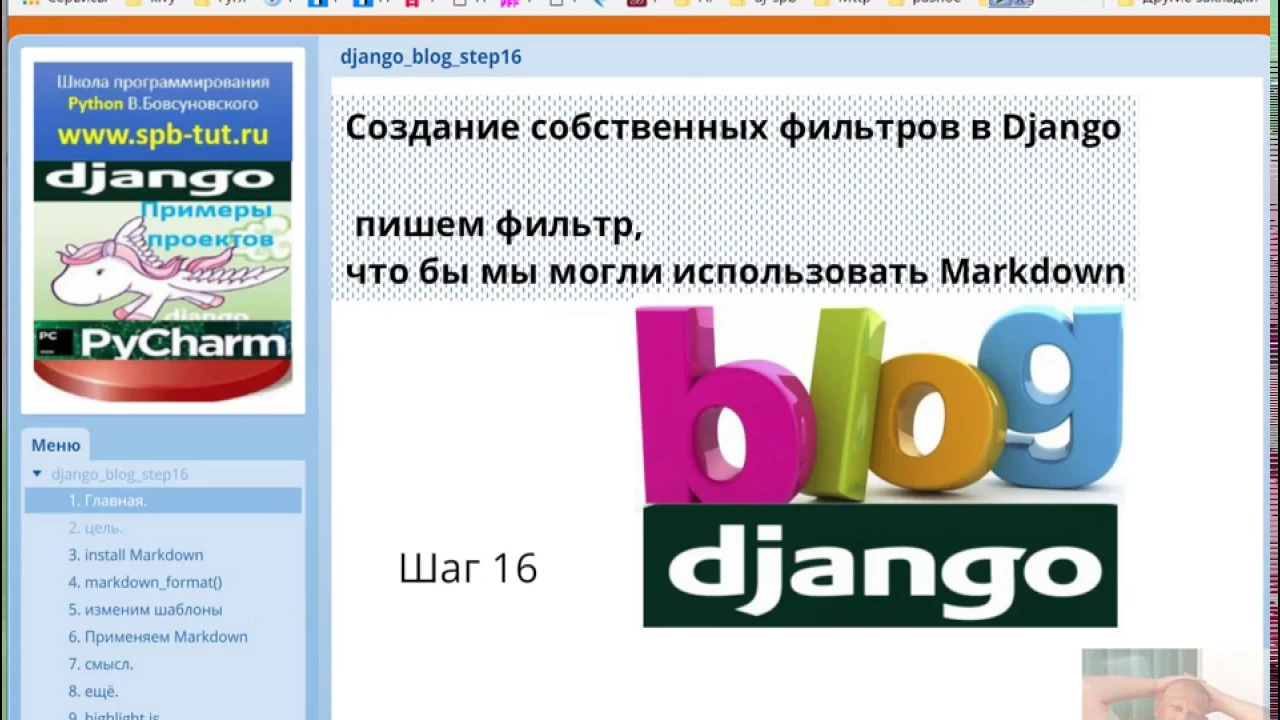Image resolution: width=1280 pixels, height=720 pixels.
Task: Click the django_blog_step16 page title
Action: [431, 57]
